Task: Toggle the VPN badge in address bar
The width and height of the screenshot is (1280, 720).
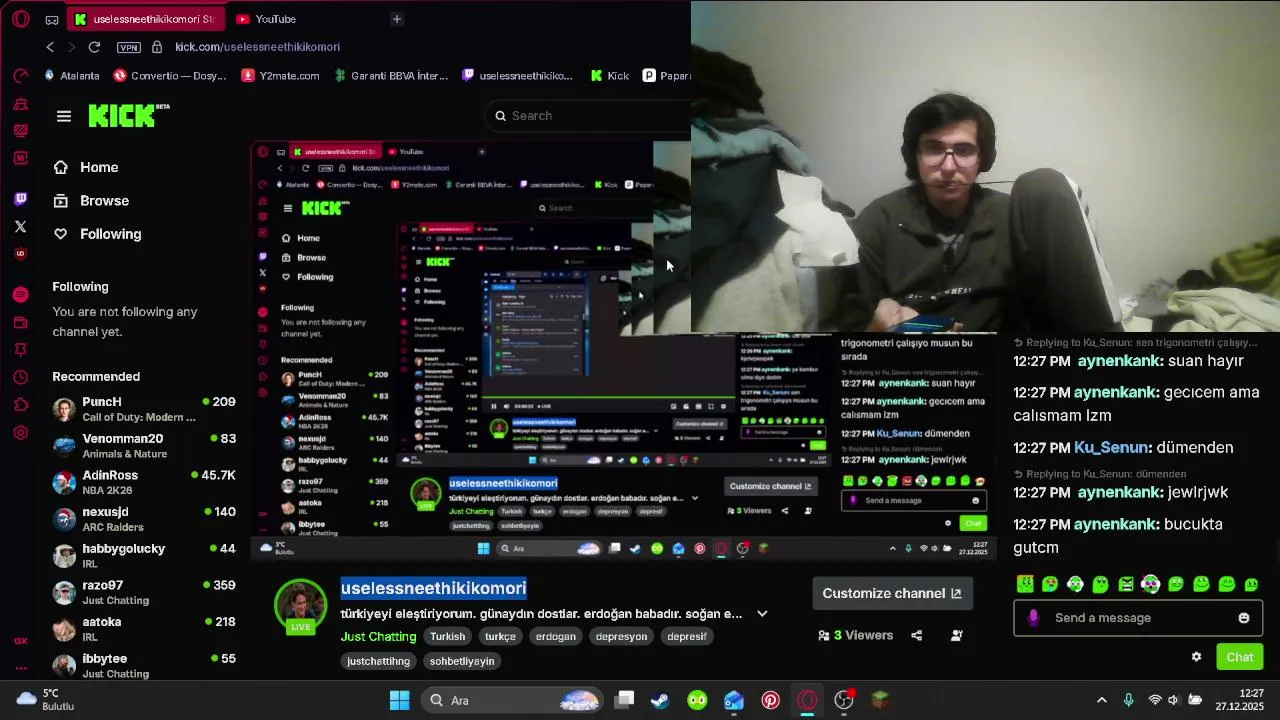Action: pos(129,47)
